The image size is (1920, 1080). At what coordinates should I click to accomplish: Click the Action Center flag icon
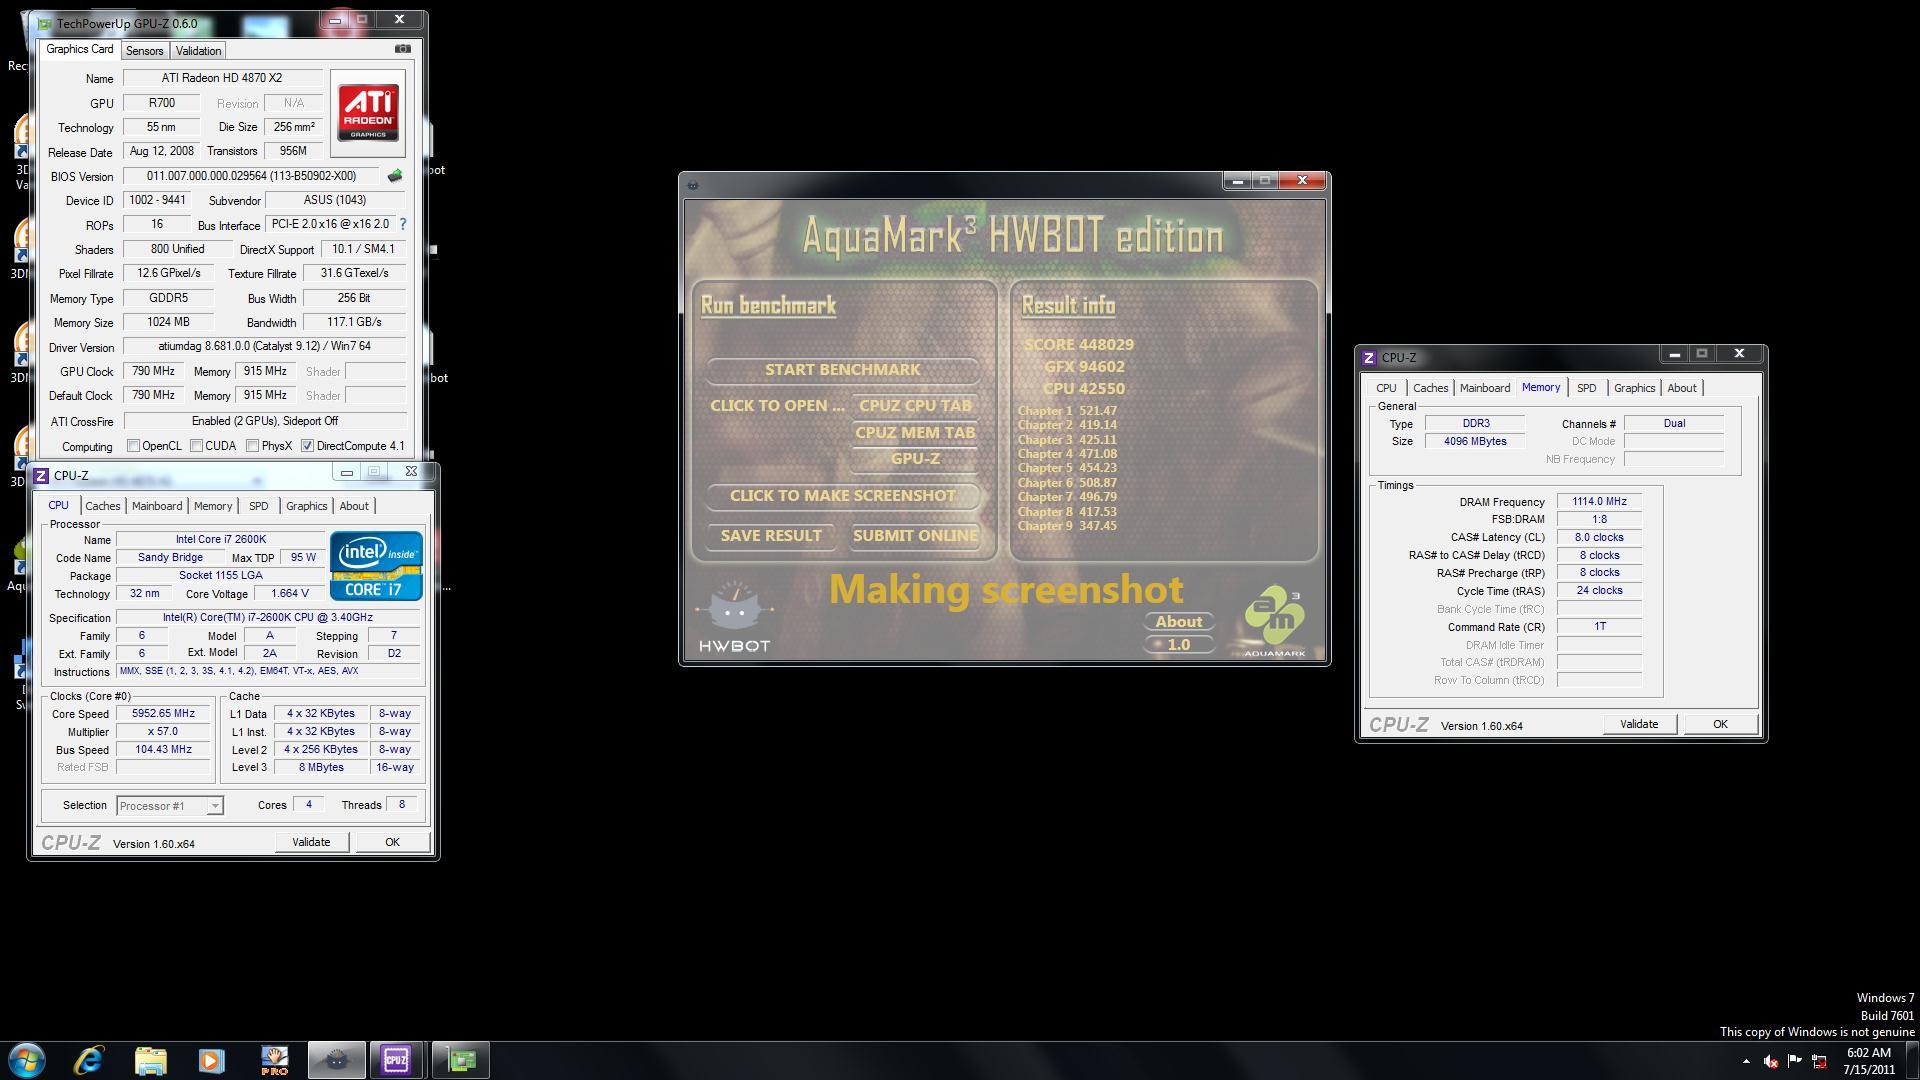(1795, 1061)
